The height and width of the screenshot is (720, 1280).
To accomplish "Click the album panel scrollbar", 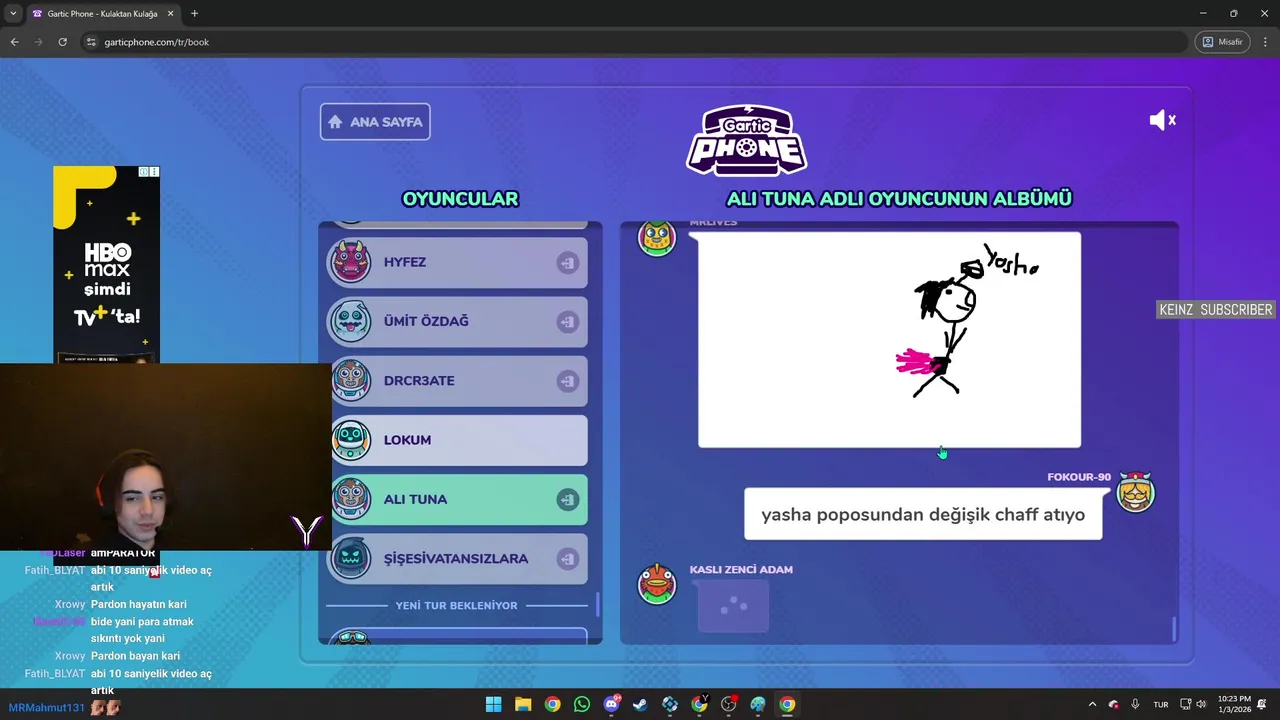I will [1174, 629].
